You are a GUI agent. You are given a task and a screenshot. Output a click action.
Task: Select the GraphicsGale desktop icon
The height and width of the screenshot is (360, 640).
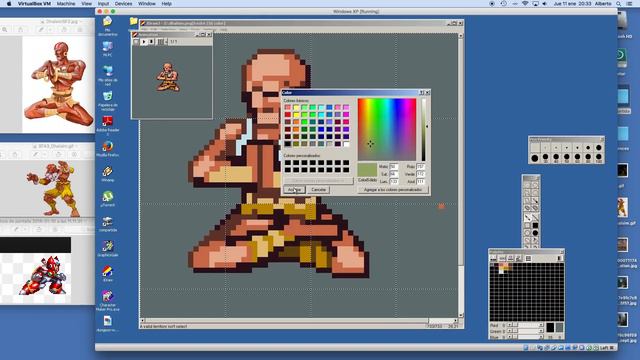point(107,249)
